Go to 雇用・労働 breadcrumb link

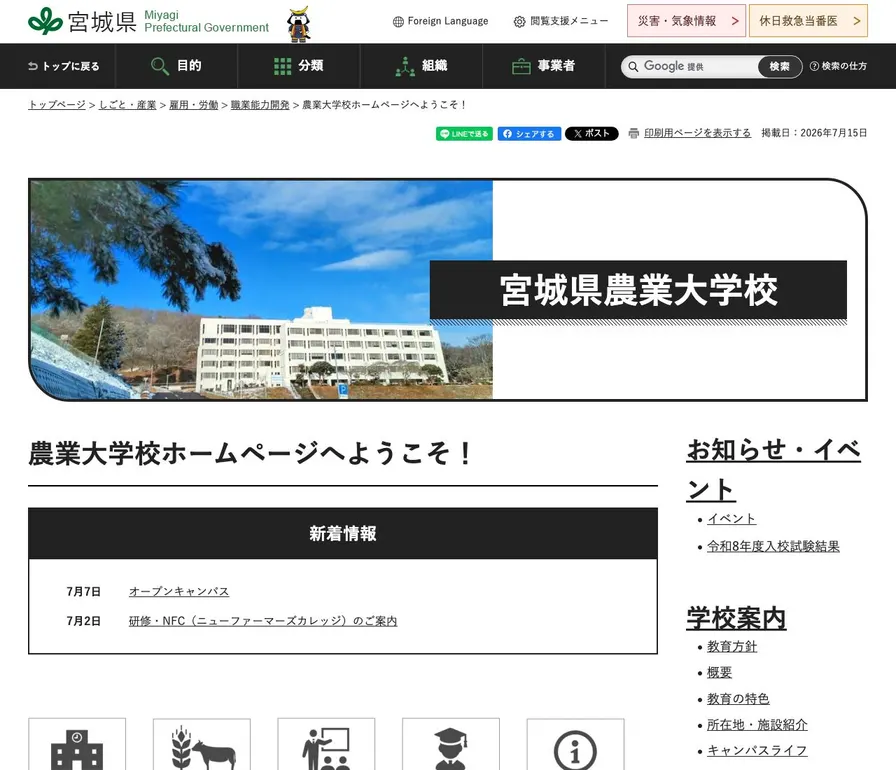point(194,105)
